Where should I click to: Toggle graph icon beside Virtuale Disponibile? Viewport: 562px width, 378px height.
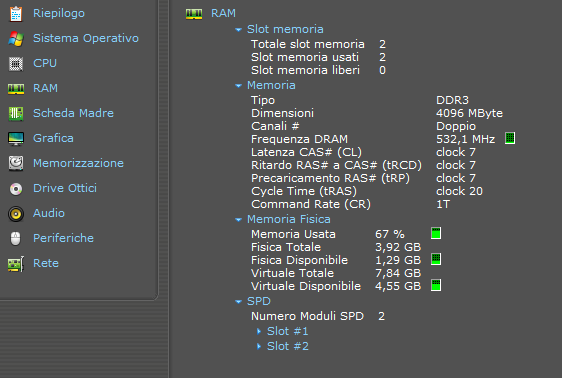click(436, 285)
